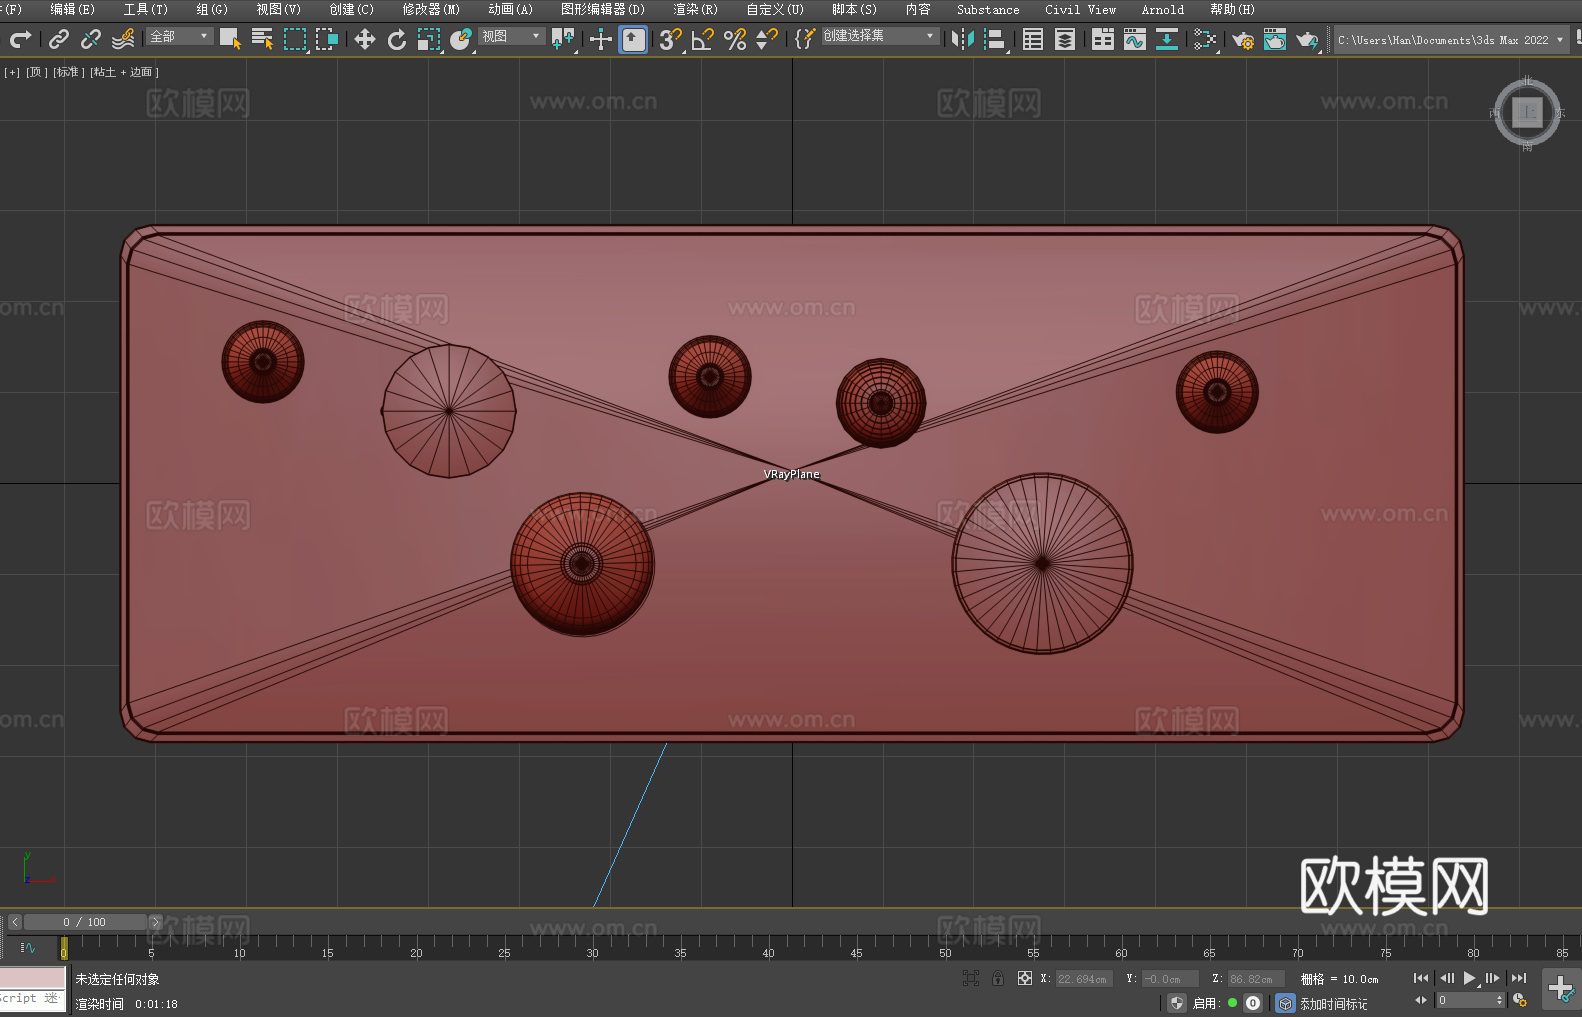Toggle Spinner Snap

click(767, 39)
